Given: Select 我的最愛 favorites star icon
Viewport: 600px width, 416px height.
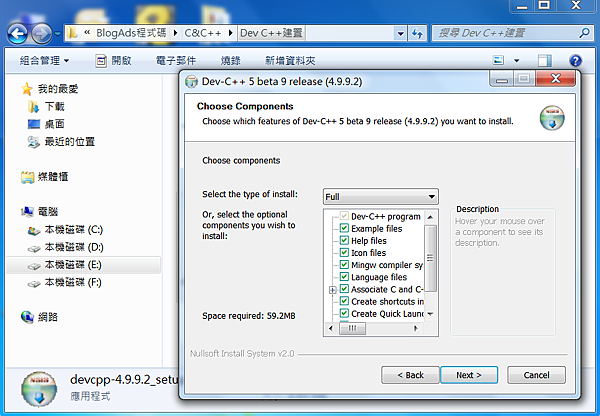Looking at the screenshot, I should point(27,89).
